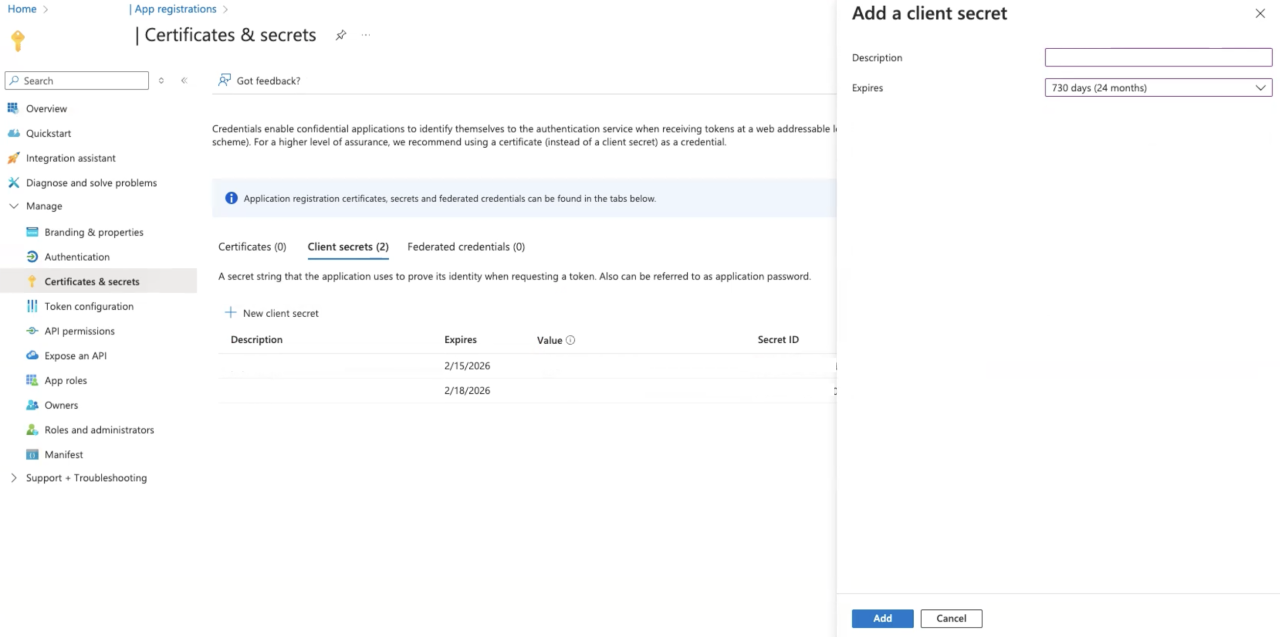1280x637 pixels.
Task: Click the Description input field
Action: coord(1157,57)
